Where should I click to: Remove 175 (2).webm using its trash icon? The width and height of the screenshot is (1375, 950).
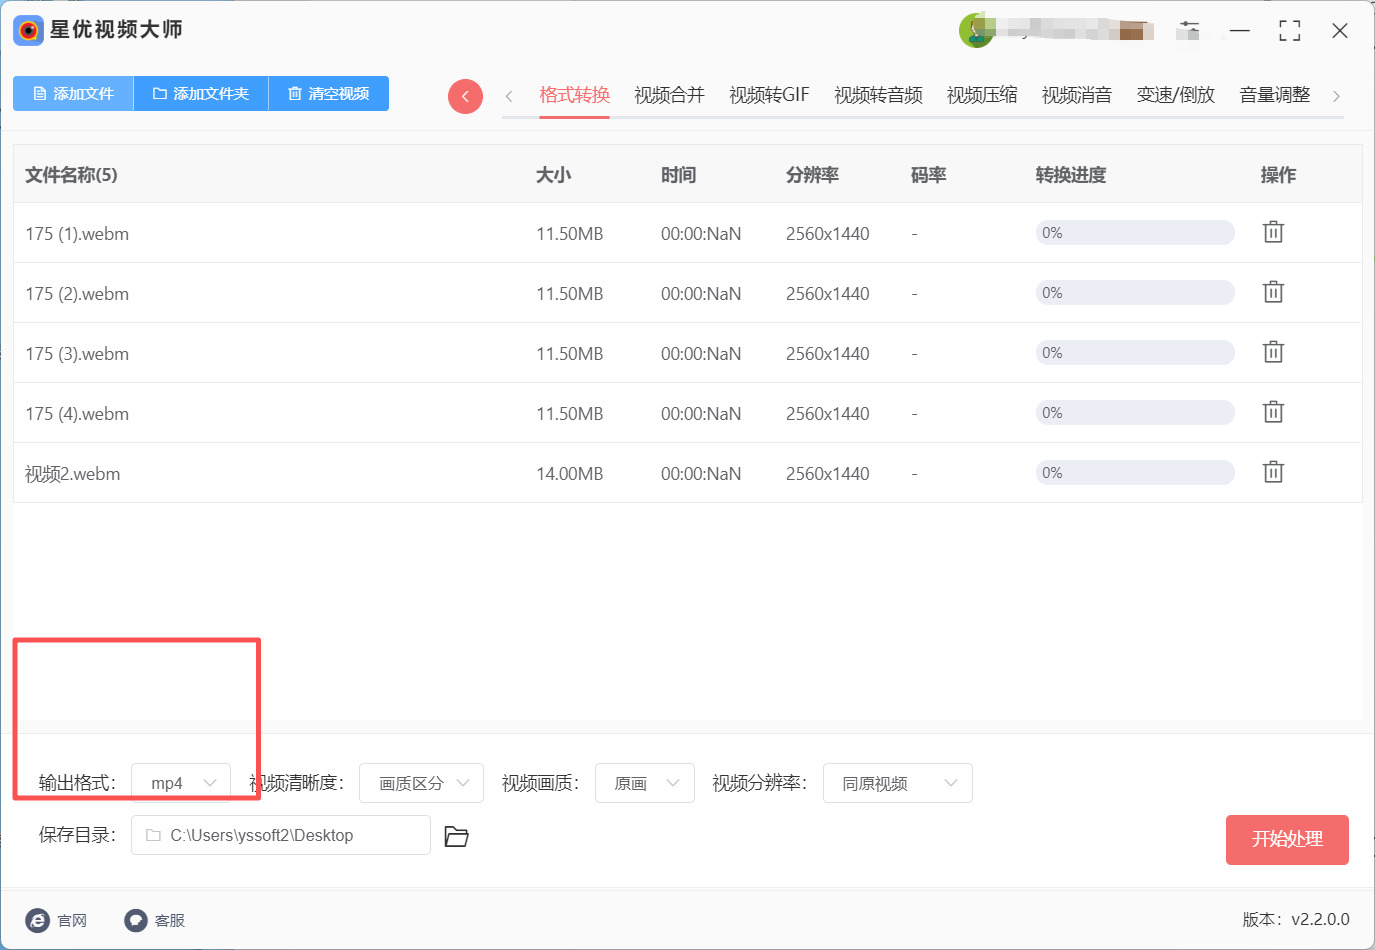[x=1272, y=292]
